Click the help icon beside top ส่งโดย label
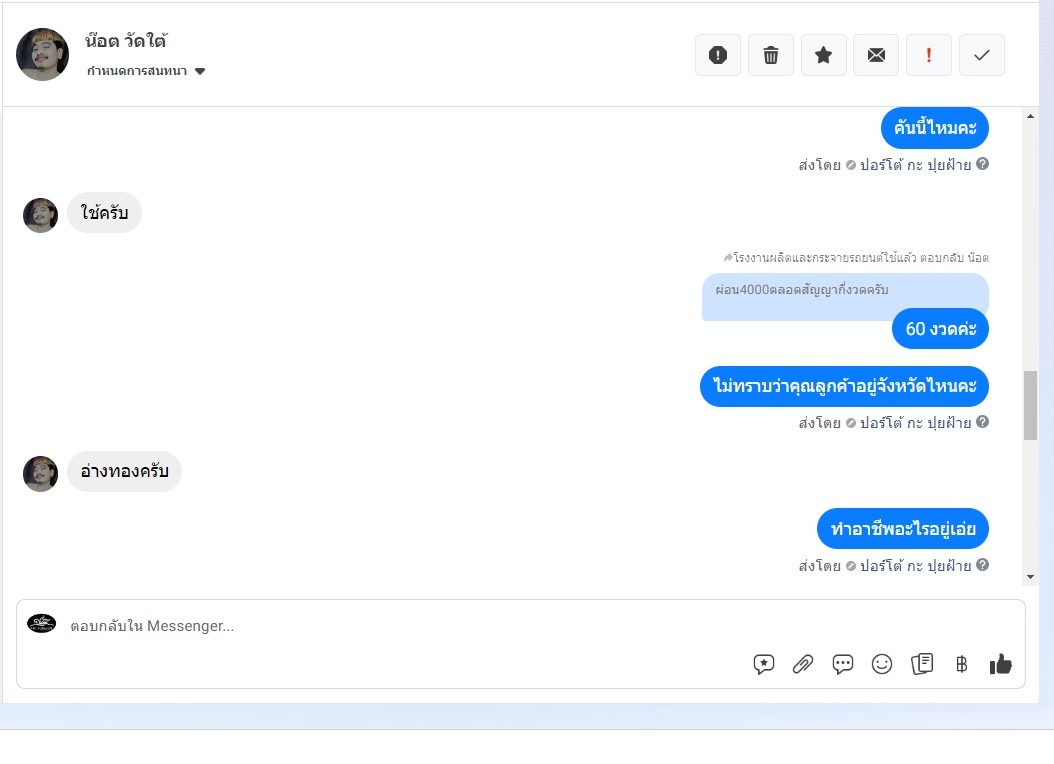Viewport: 1054px width, 764px height. pyautogui.click(x=982, y=163)
